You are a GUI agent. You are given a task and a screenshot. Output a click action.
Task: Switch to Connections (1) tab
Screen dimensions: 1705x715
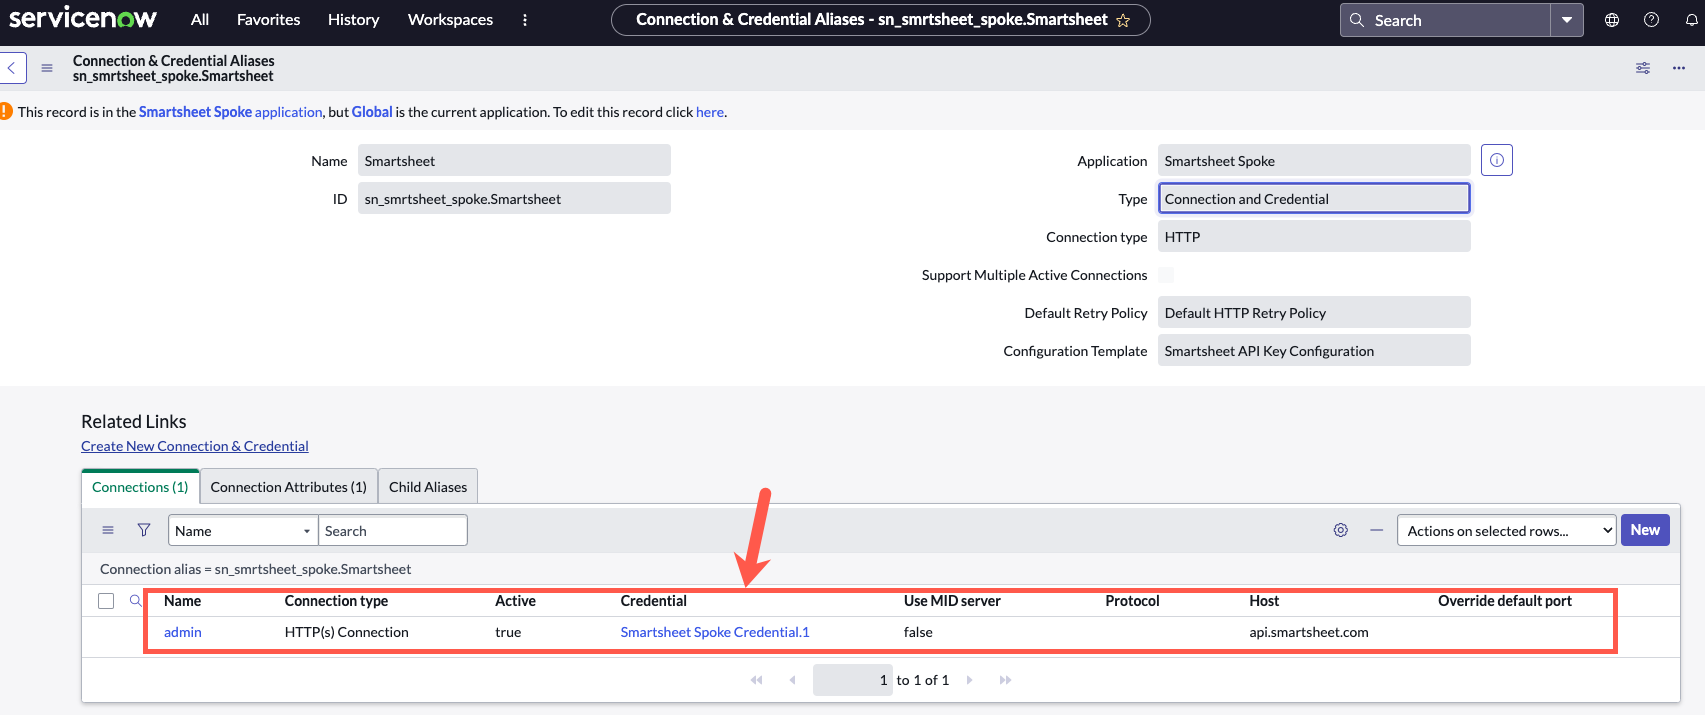140,487
